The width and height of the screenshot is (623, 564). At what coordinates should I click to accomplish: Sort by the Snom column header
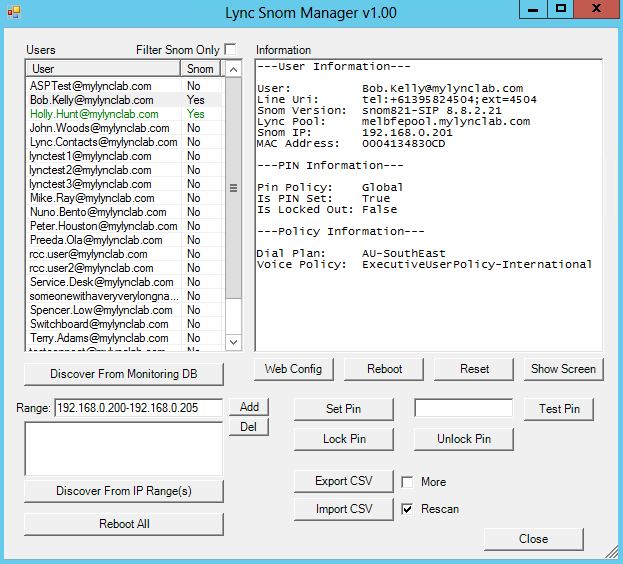pyautogui.click(x=201, y=69)
